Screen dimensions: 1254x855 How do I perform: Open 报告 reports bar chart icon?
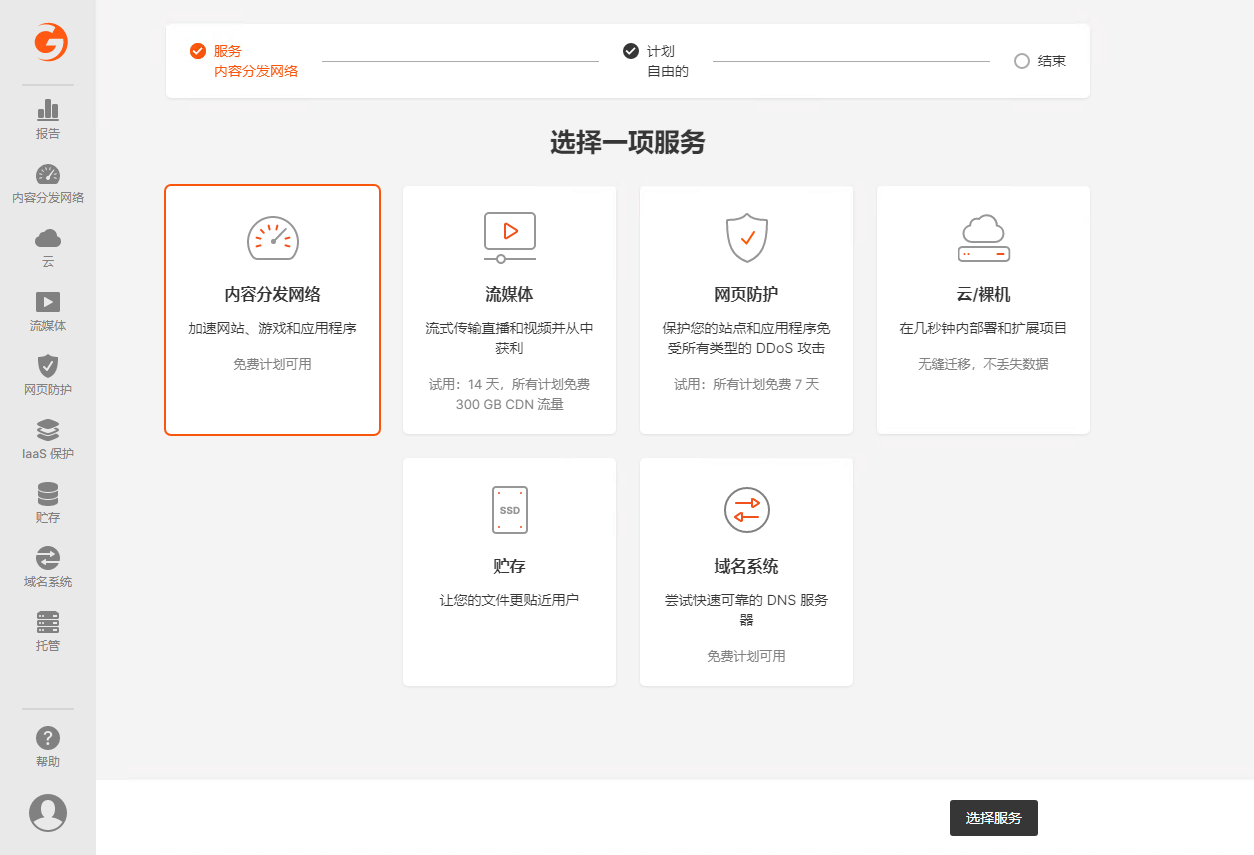click(48, 110)
